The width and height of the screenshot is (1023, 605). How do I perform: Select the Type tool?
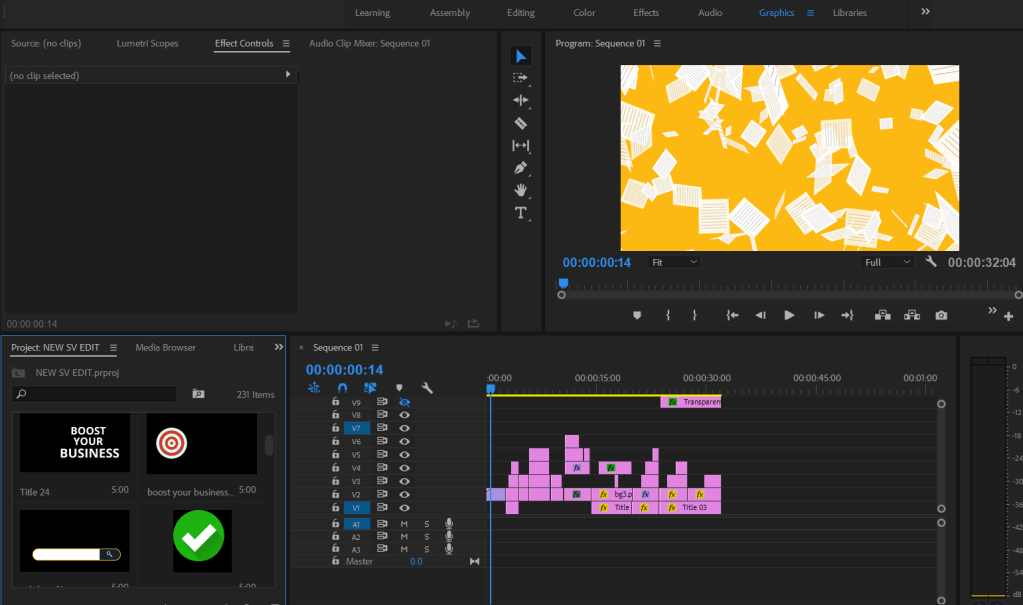click(520, 213)
